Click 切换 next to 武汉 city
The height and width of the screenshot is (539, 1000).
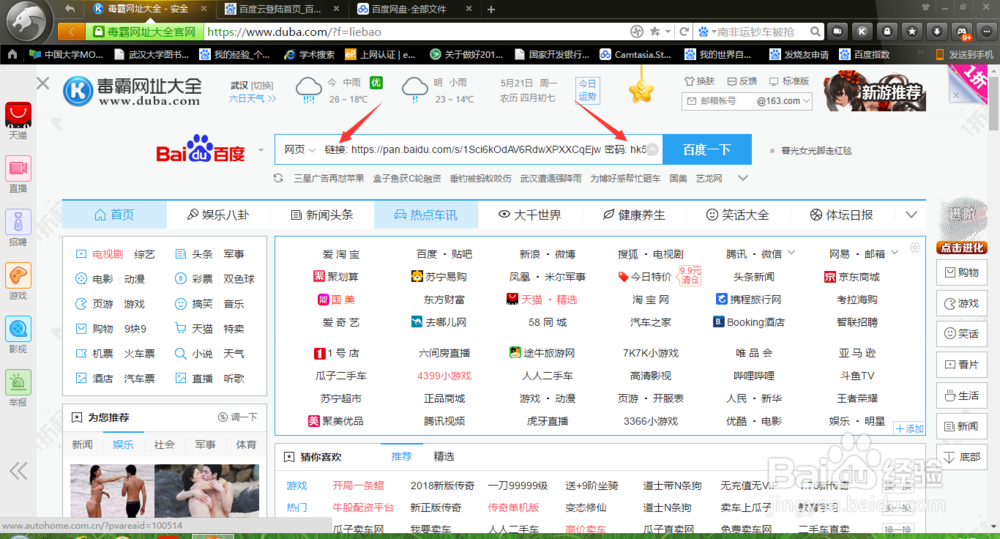click(x=263, y=85)
